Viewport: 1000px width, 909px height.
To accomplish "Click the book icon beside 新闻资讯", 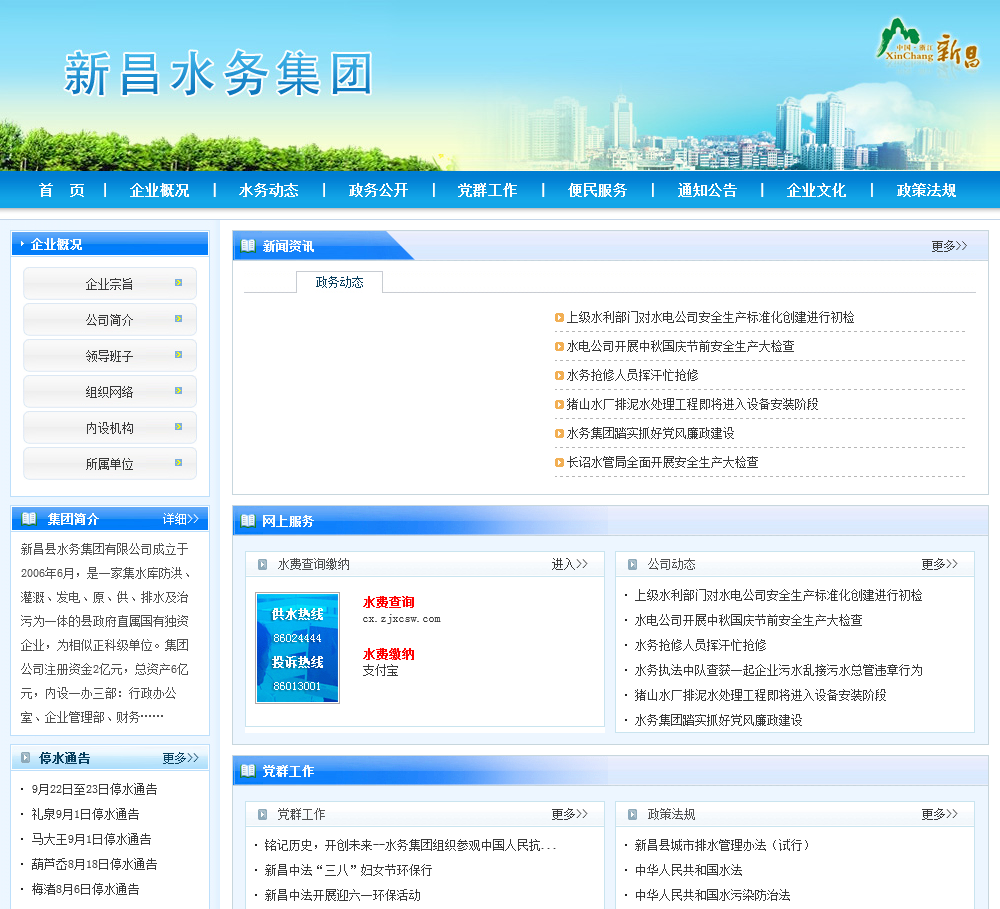I will pyautogui.click(x=248, y=246).
